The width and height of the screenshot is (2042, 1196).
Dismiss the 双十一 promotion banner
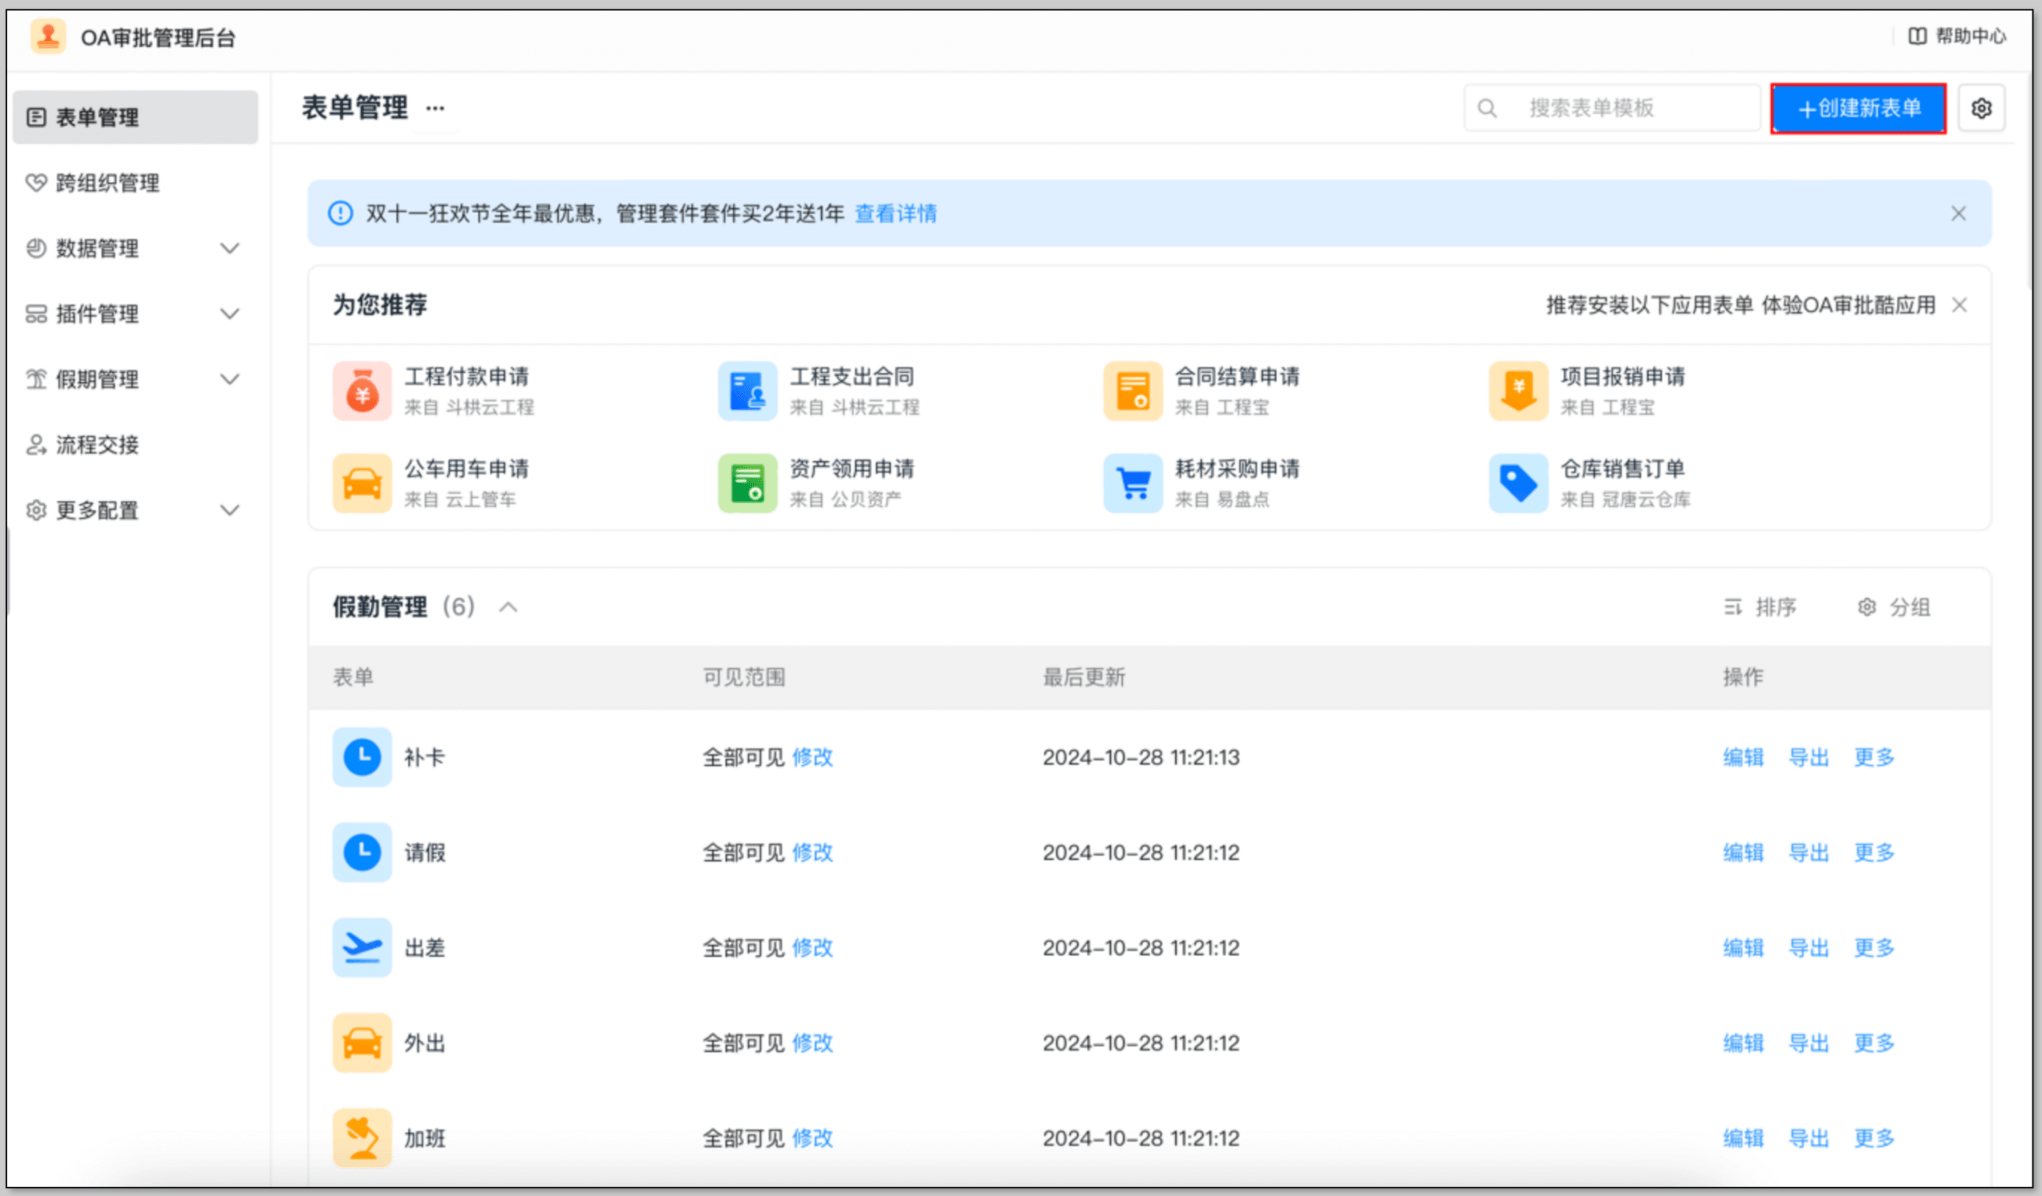(x=1958, y=213)
